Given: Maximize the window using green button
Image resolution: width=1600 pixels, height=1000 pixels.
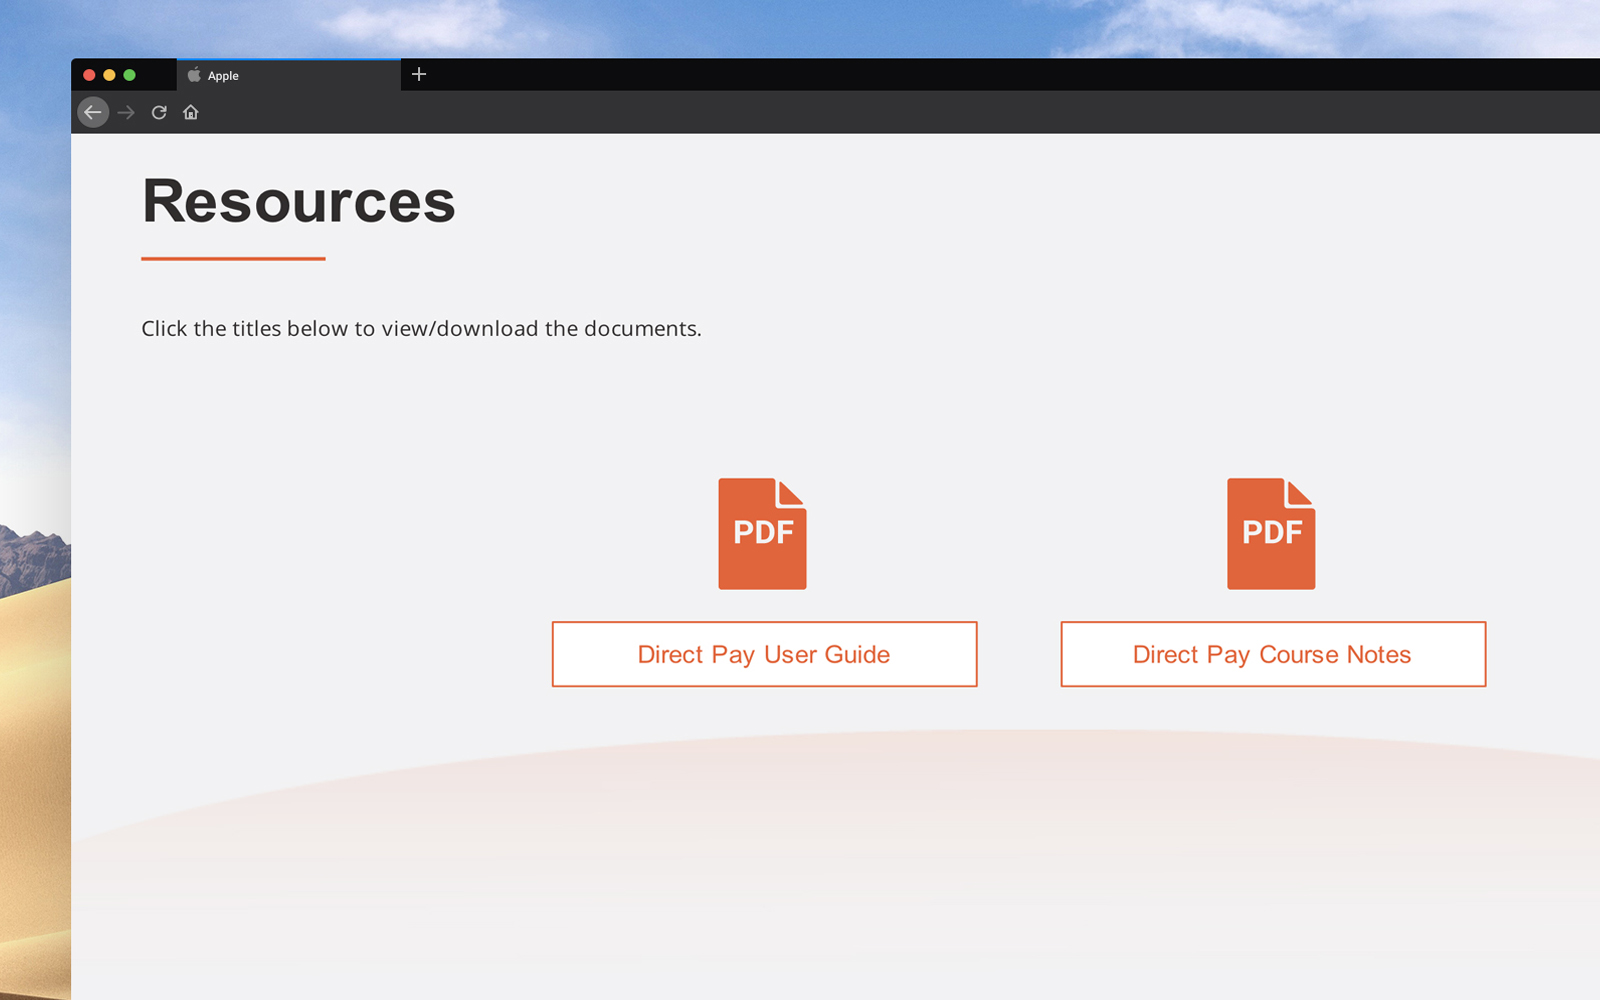Looking at the screenshot, I should pos(129,75).
